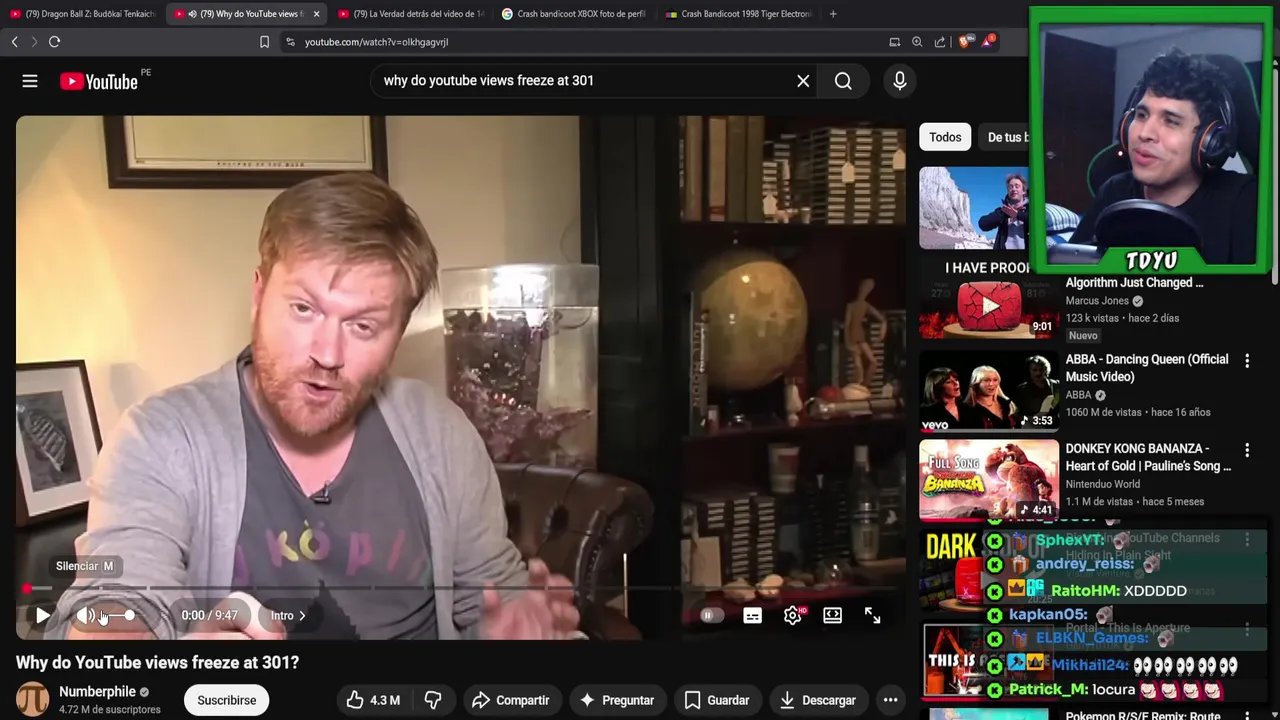Screen dimensions: 1280x720
Task: Click the cast/media icon in address bar
Action: coord(894,42)
